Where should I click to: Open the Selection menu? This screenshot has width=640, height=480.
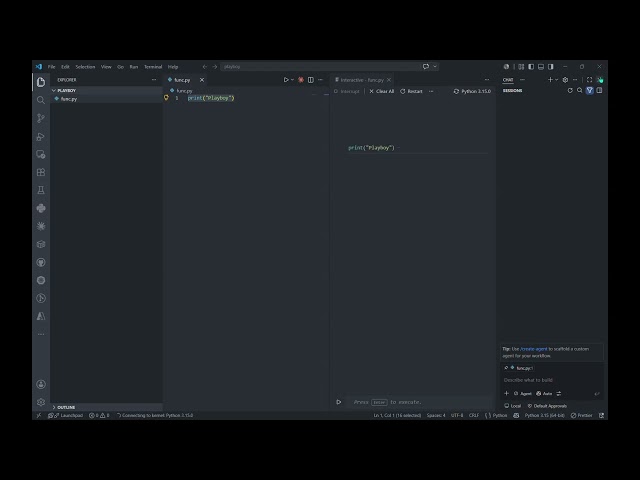point(85,67)
